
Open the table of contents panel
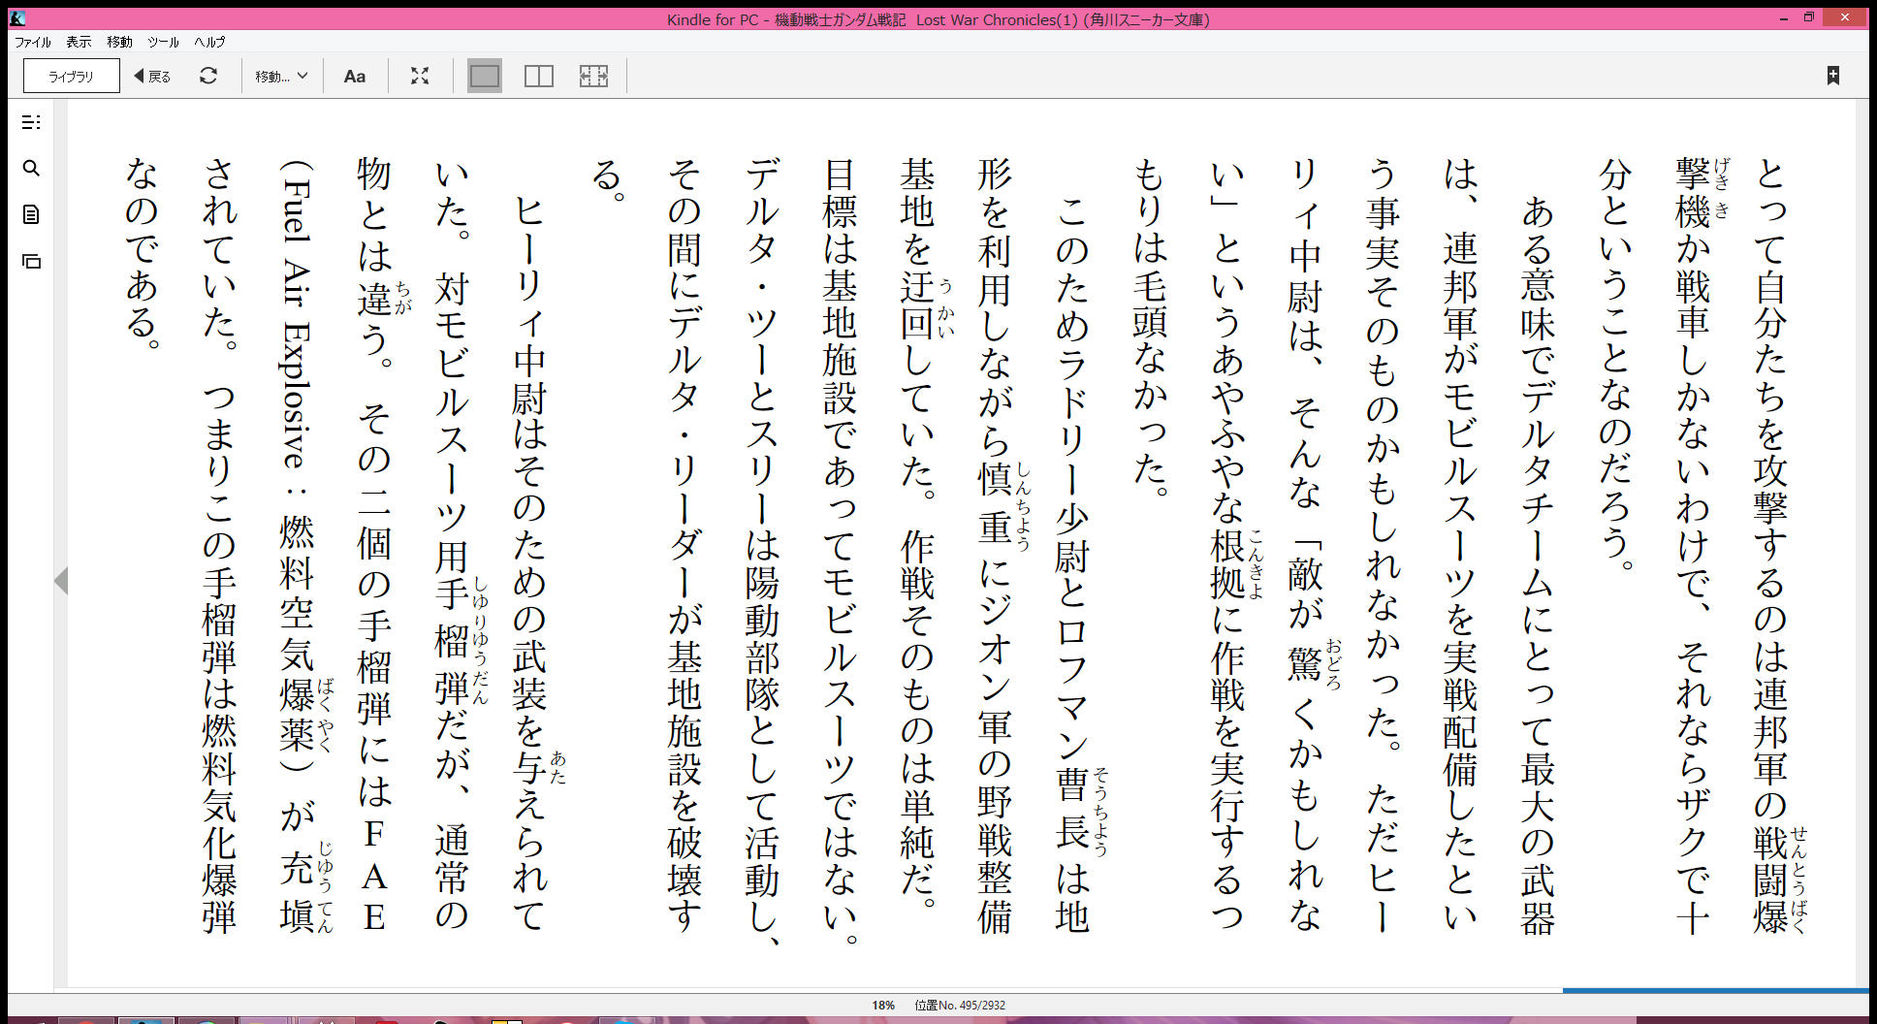(x=31, y=122)
